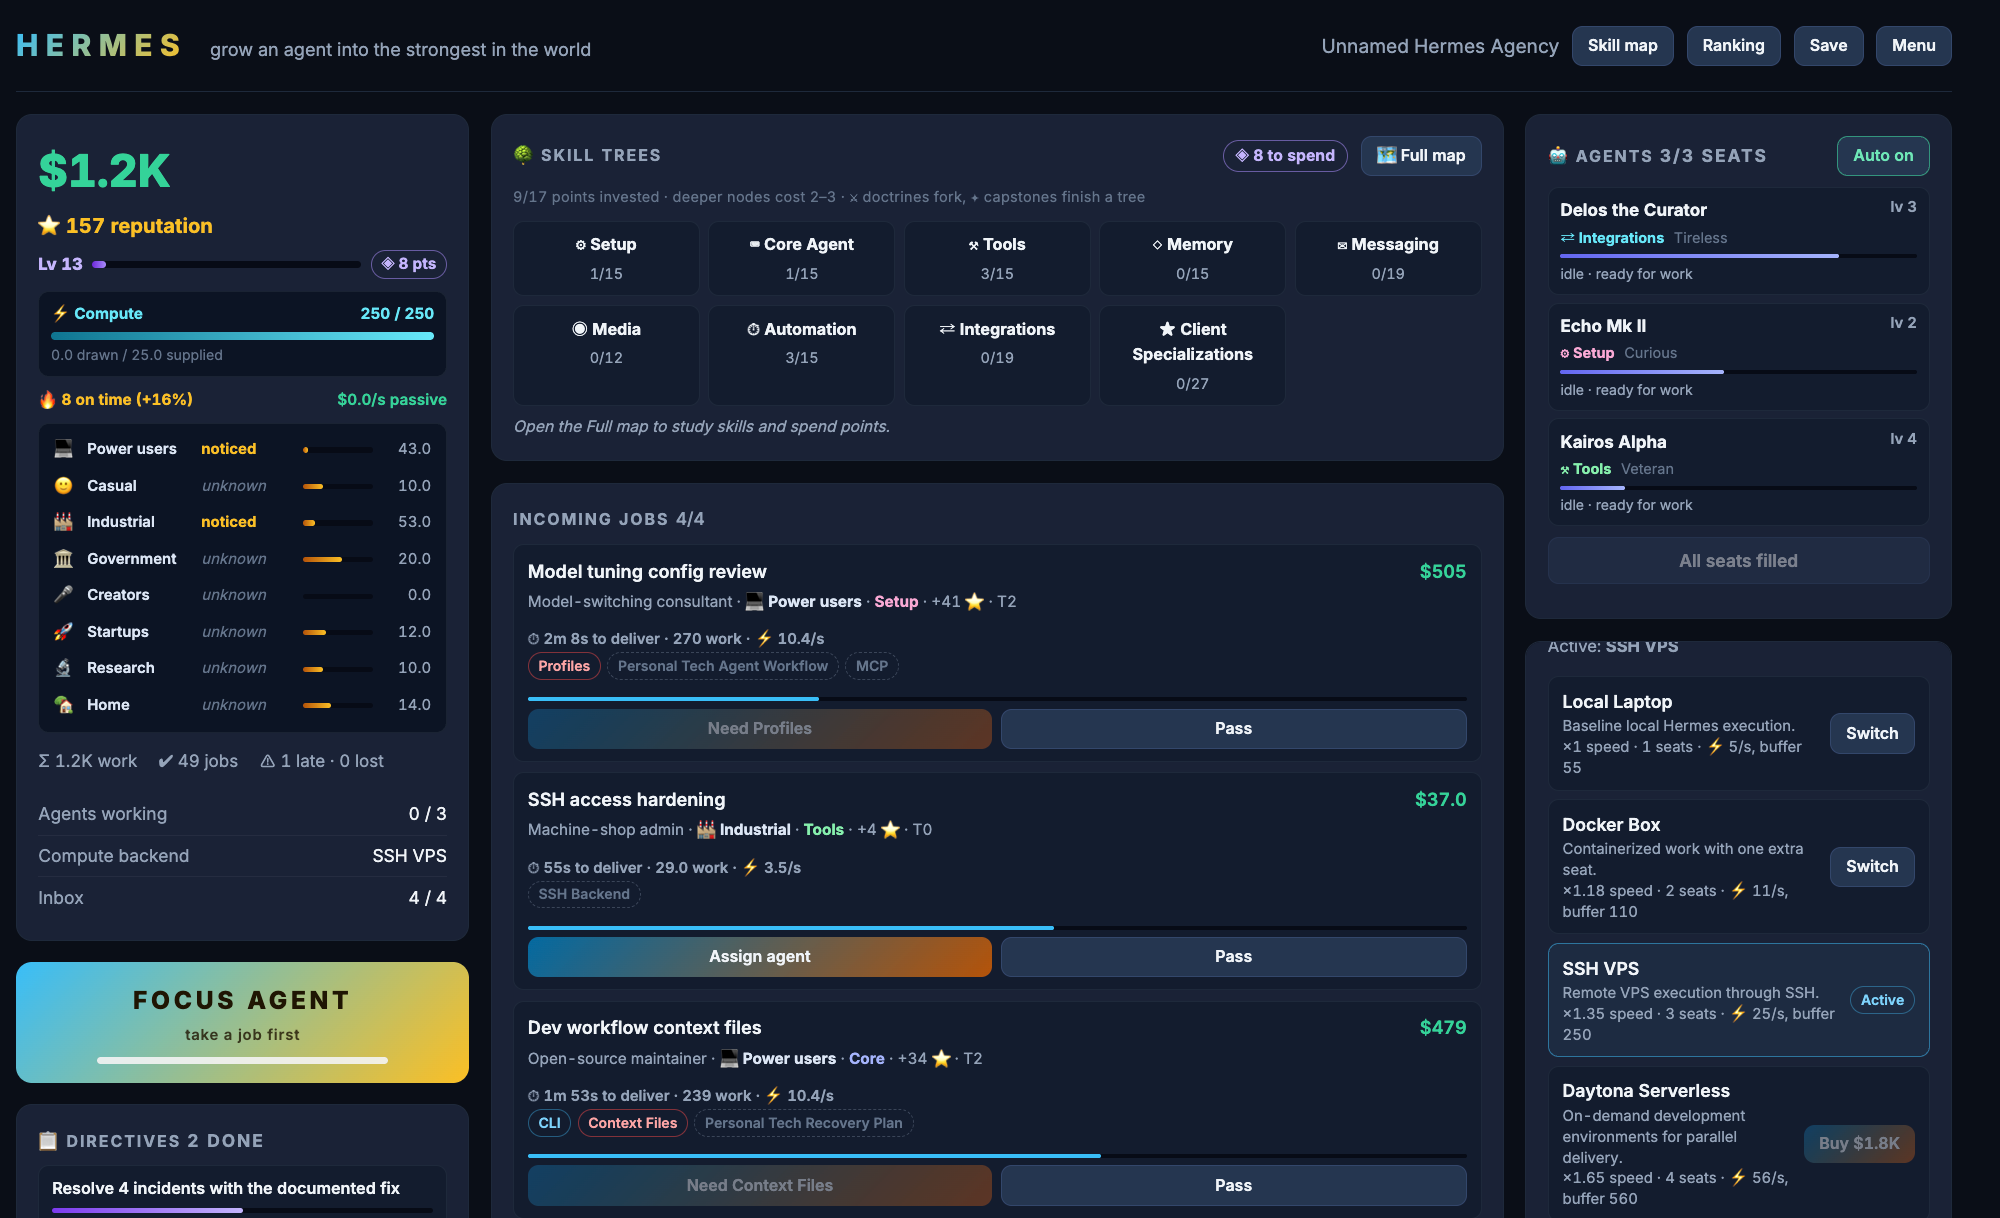Viewport: 2000px width, 1218px height.
Task: Select the Messaging skill tree tile
Action: click(1388, 258)
